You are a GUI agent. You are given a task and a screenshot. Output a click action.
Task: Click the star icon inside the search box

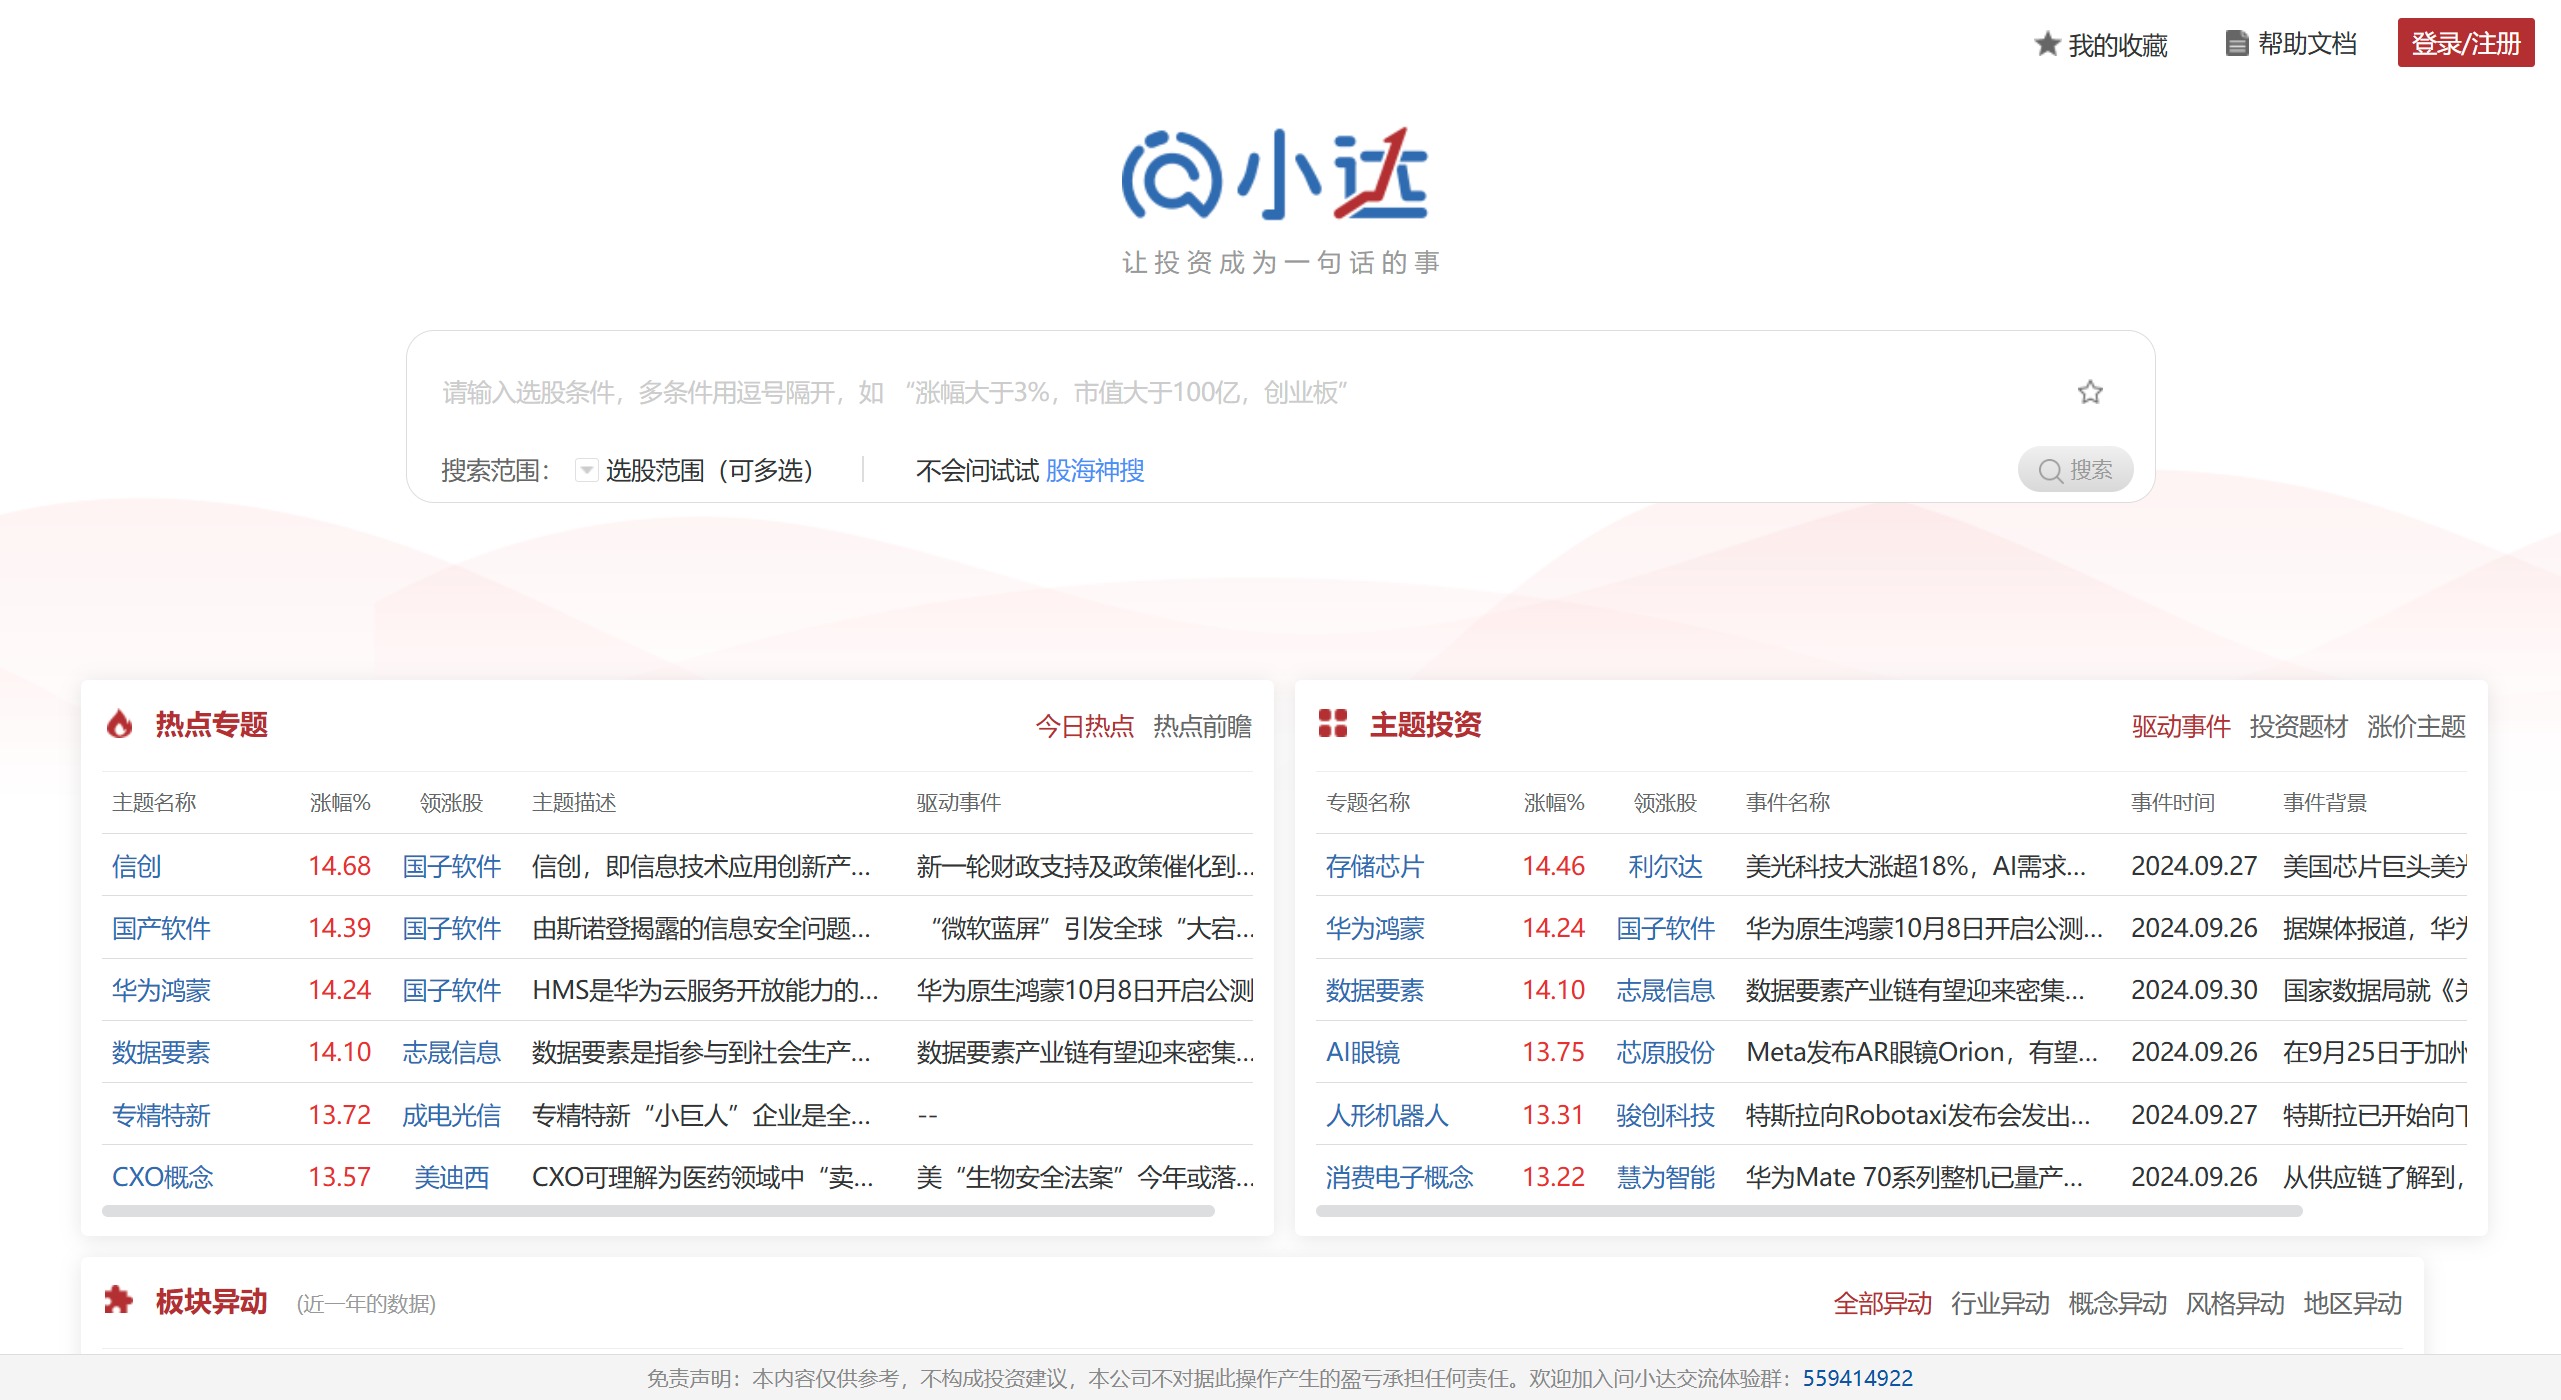tap(2090, 393)
